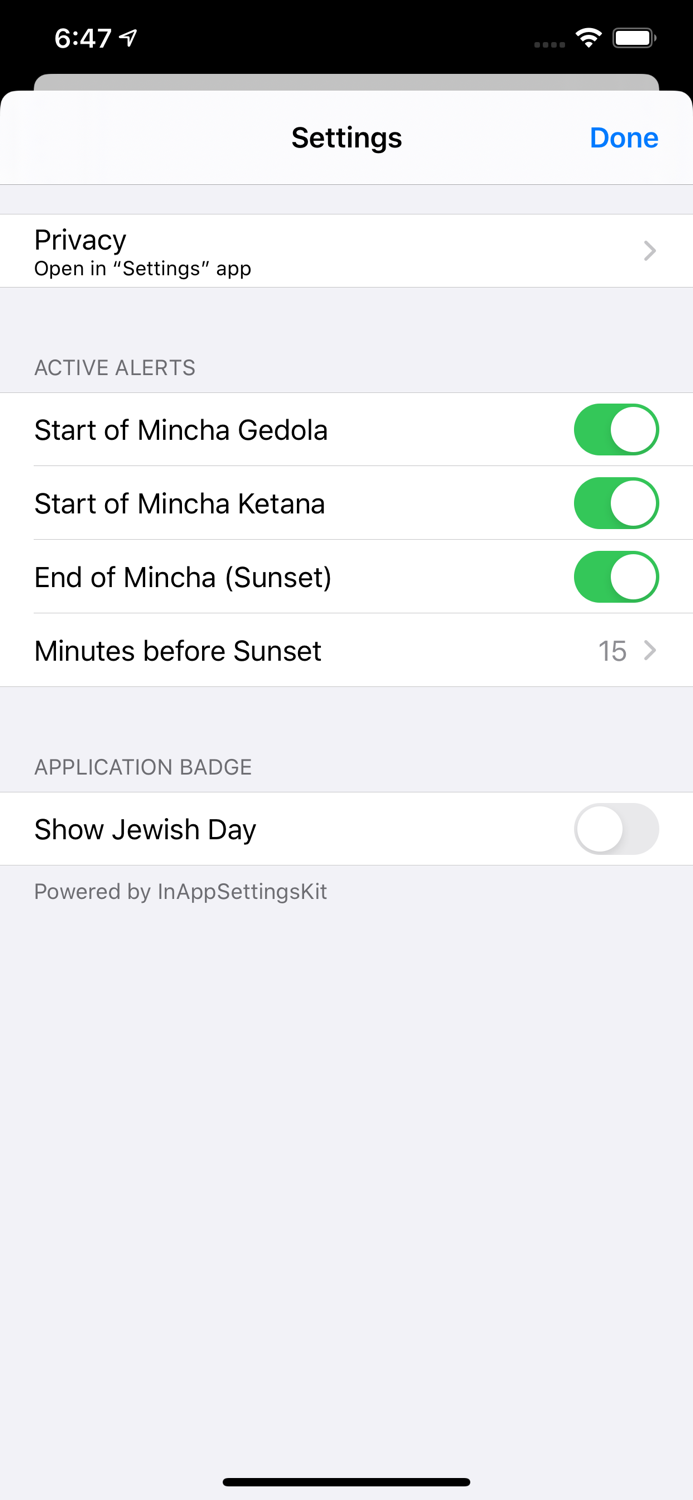Open the Privacy settings via its chevron

pyautogui.click(x=649, y=250)
